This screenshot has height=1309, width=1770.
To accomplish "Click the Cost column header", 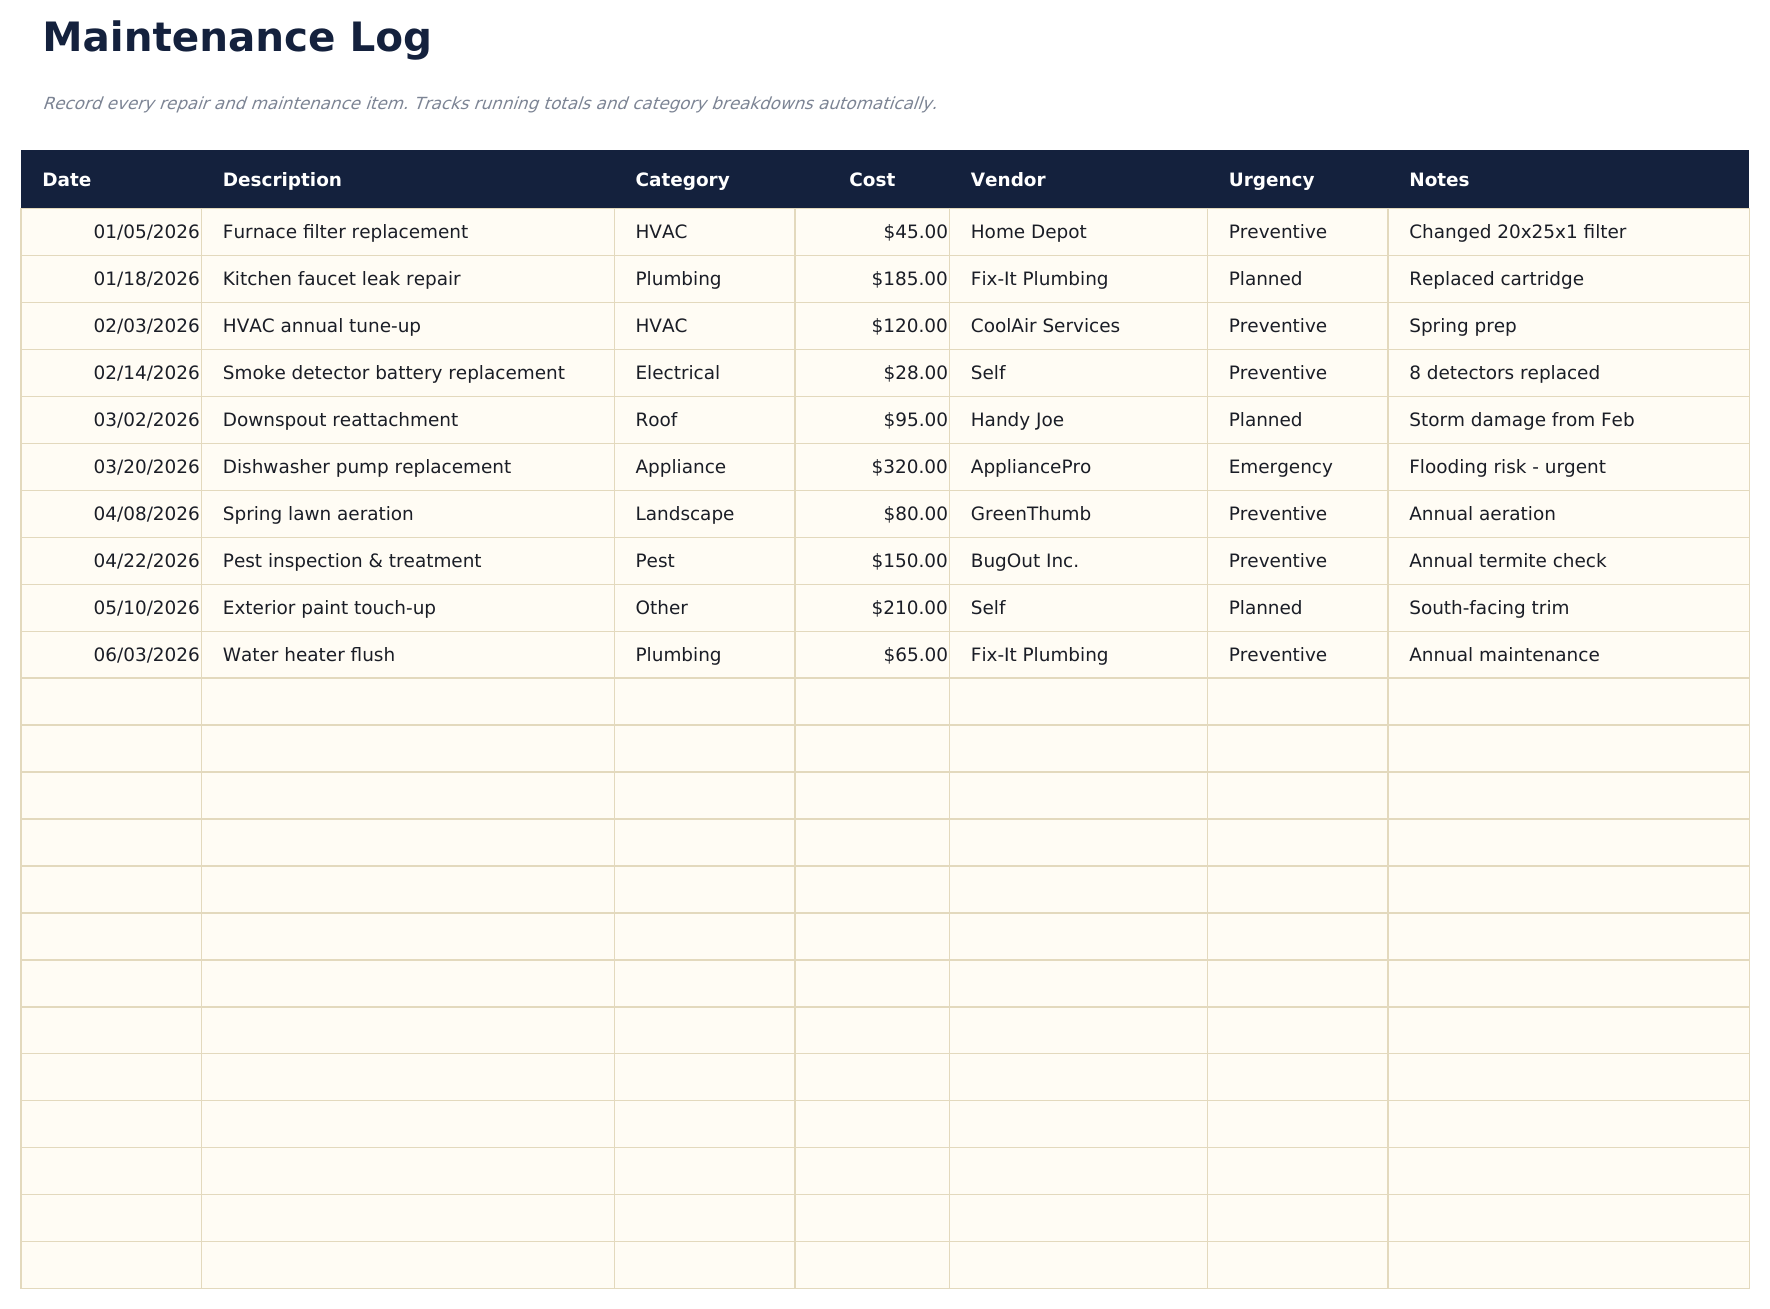I will [871, 179].
